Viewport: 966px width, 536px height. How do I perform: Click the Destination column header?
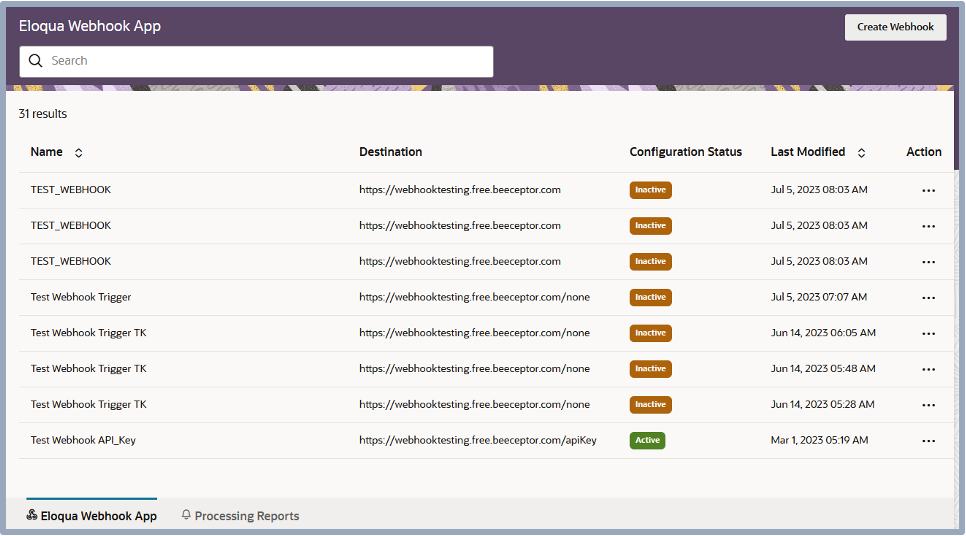pos(391,152)
